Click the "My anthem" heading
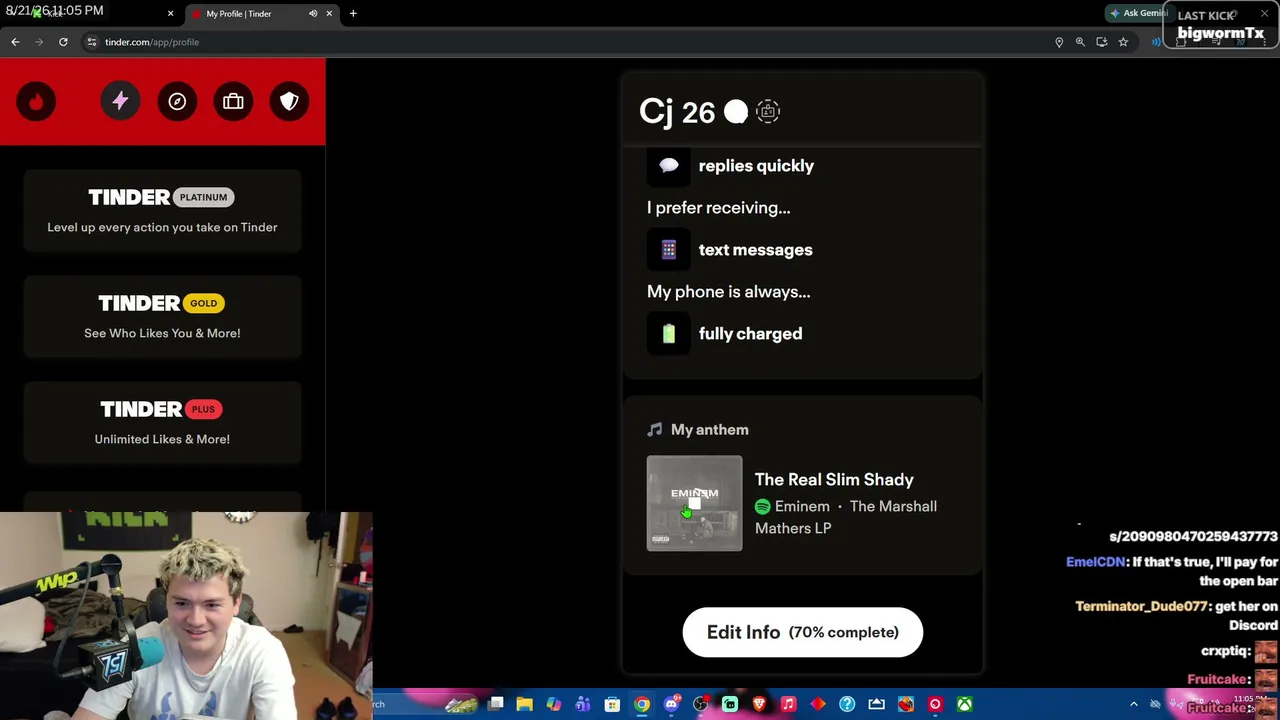The width and height of the screenshot is (1280, 720). 710,430
